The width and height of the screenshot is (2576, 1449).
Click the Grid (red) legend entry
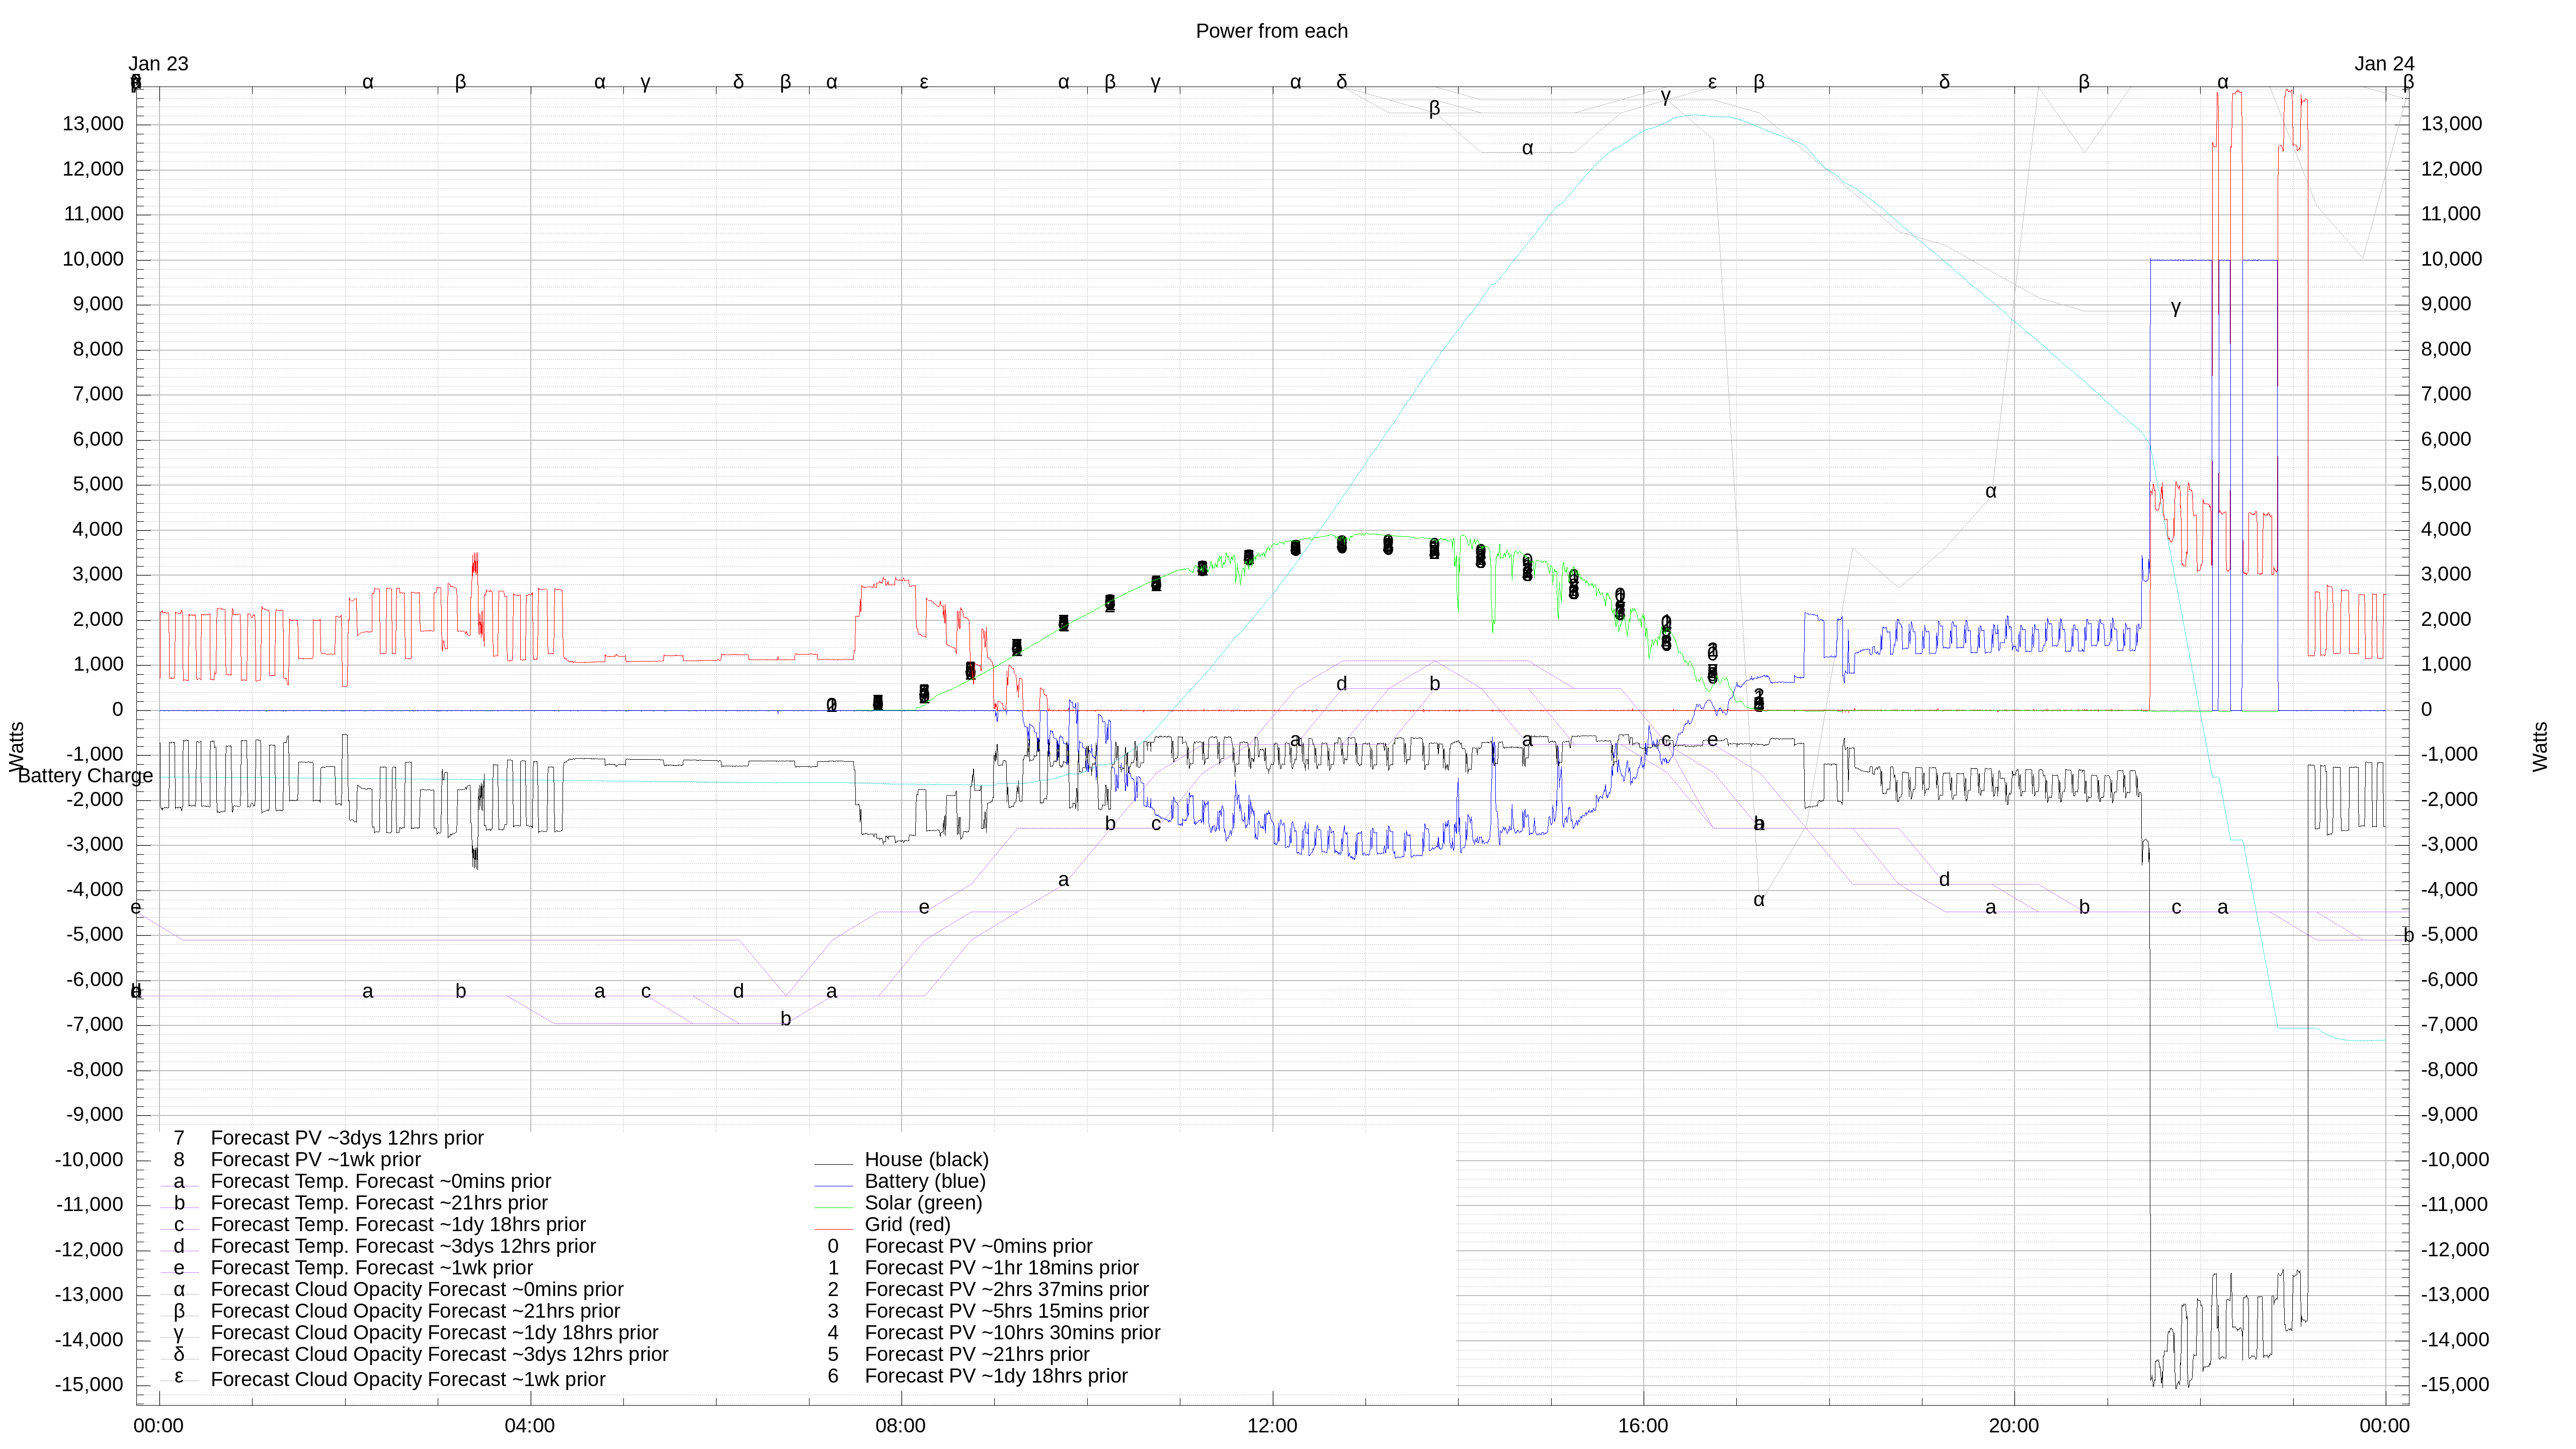906,1224
